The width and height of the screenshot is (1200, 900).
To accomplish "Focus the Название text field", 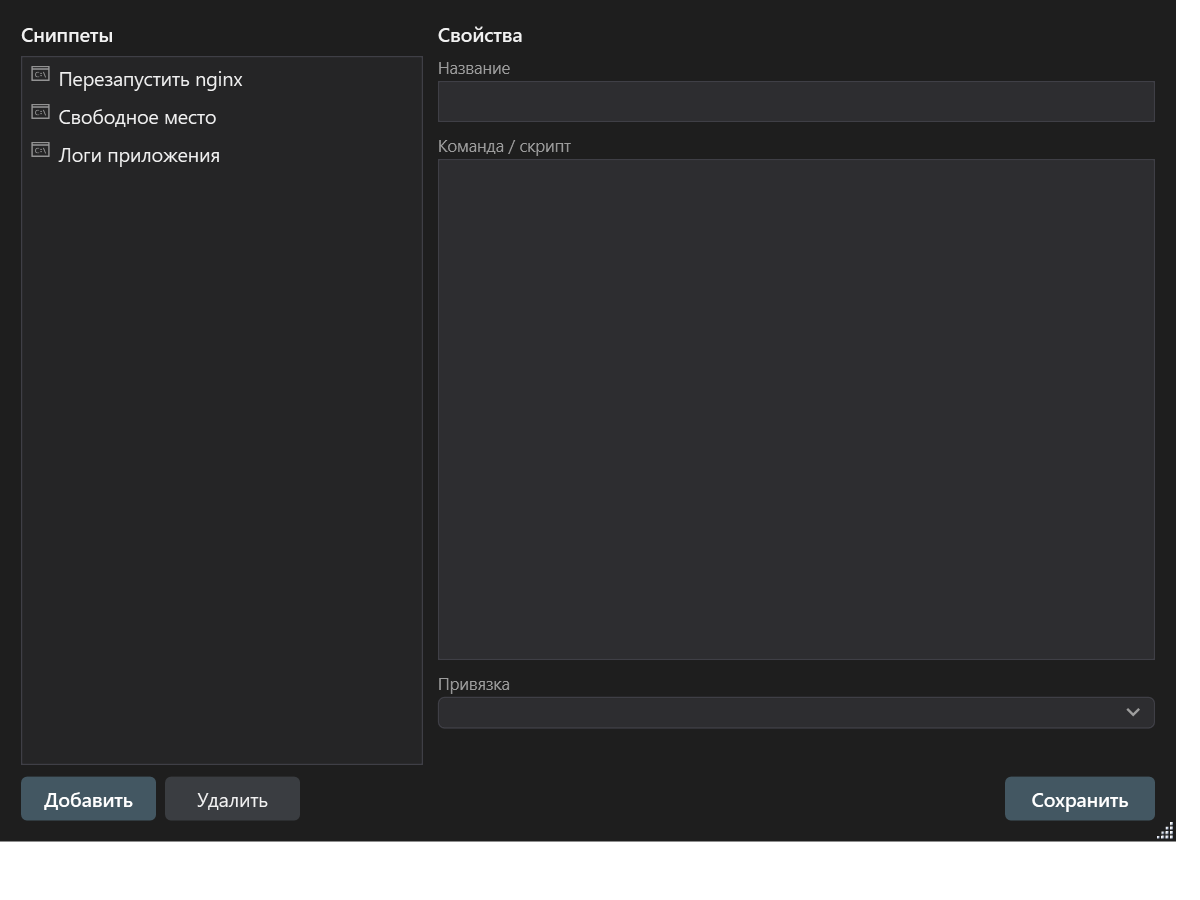I will (x=796, y=101).
